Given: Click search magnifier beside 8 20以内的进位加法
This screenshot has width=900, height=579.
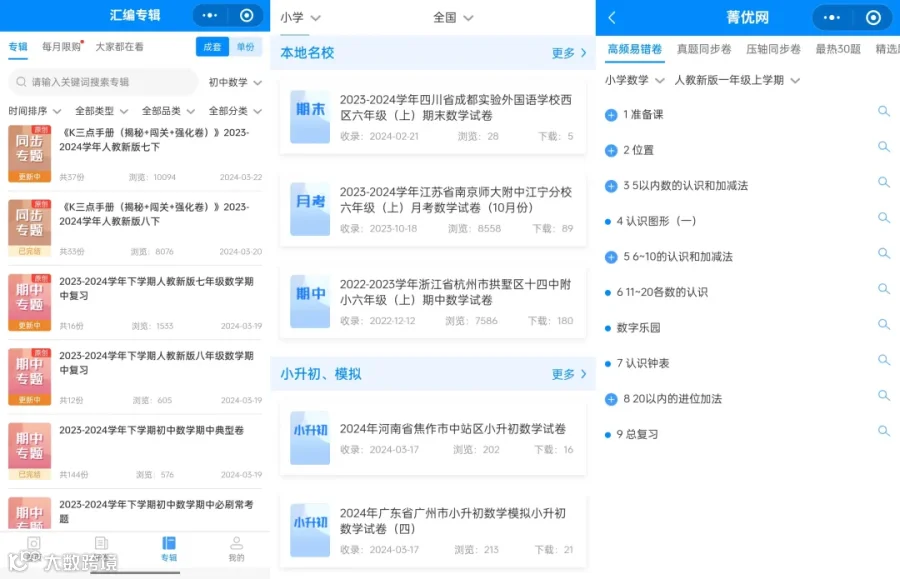Looking at the screenshot, I should (x=883, y=395).
